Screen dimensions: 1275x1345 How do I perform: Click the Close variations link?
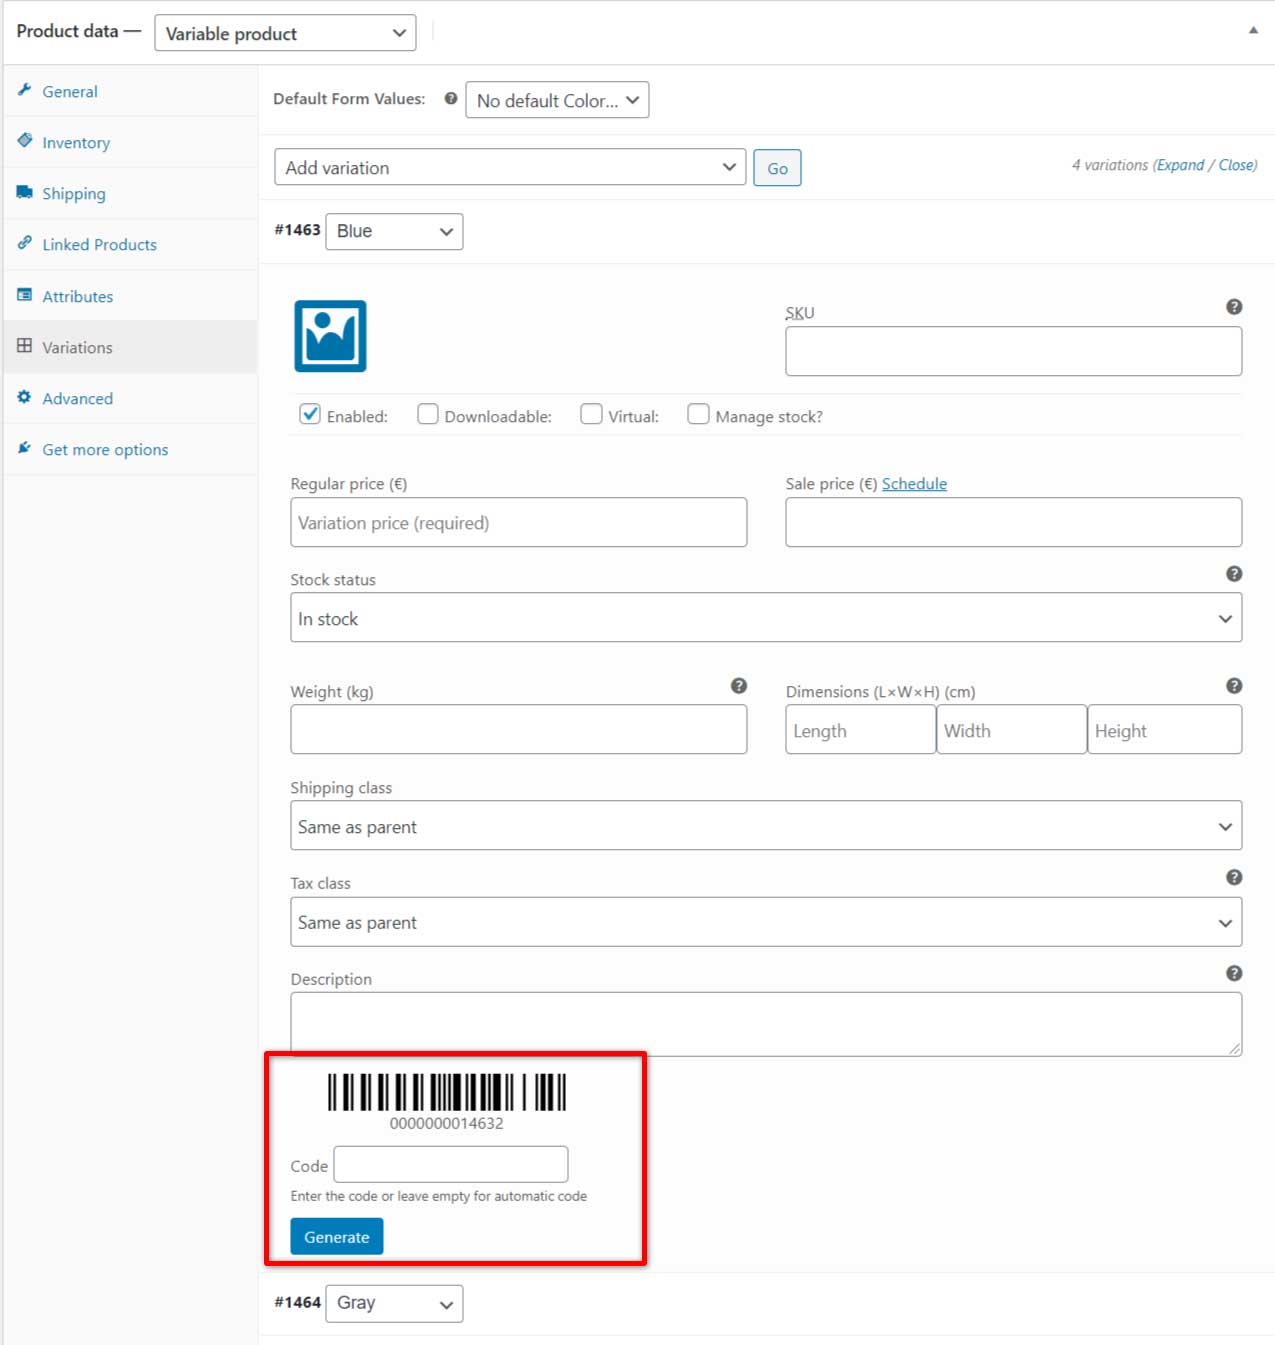[x=1237, y=165]
